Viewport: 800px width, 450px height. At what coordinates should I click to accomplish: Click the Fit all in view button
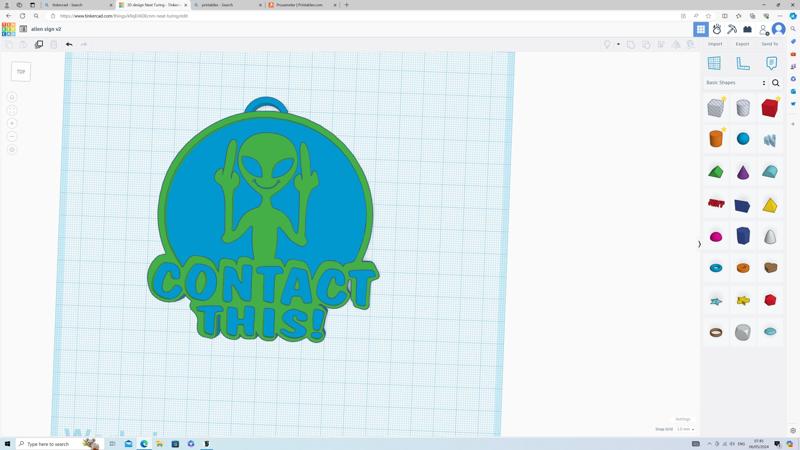[x=12, y=110]
